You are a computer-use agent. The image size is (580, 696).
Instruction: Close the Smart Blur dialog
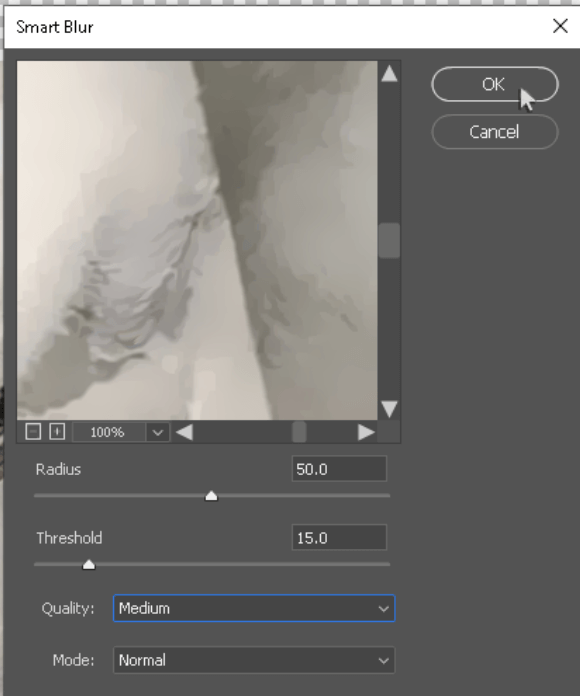(x=560, y=26)
